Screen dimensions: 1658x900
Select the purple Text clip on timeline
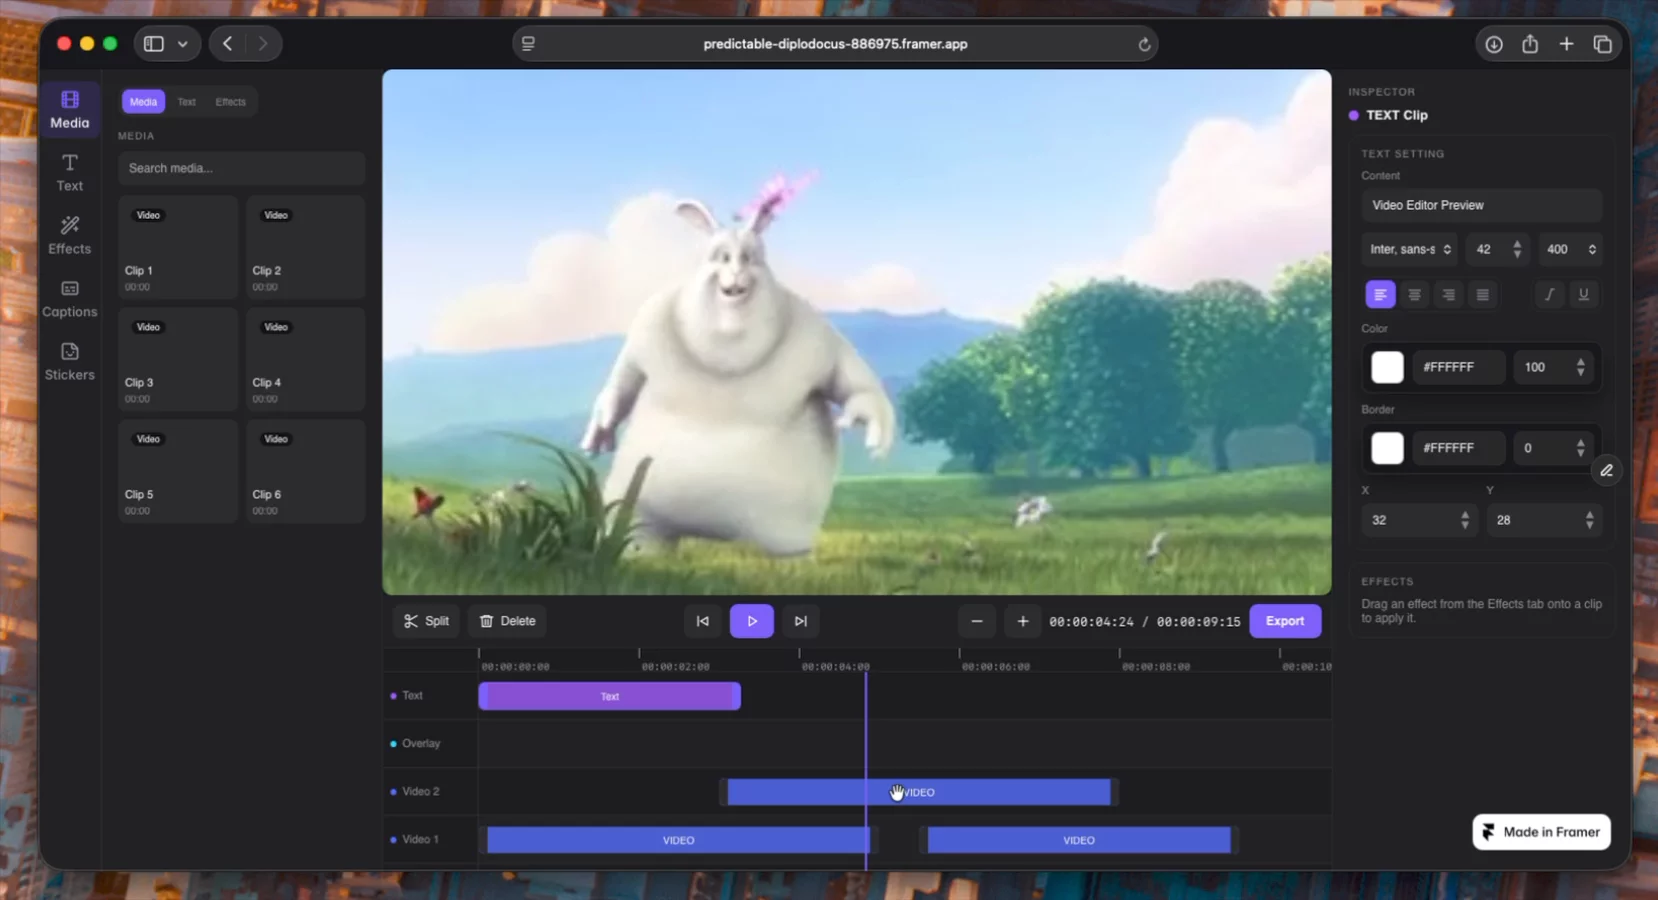pyautogui.click(x=610, y=696)
